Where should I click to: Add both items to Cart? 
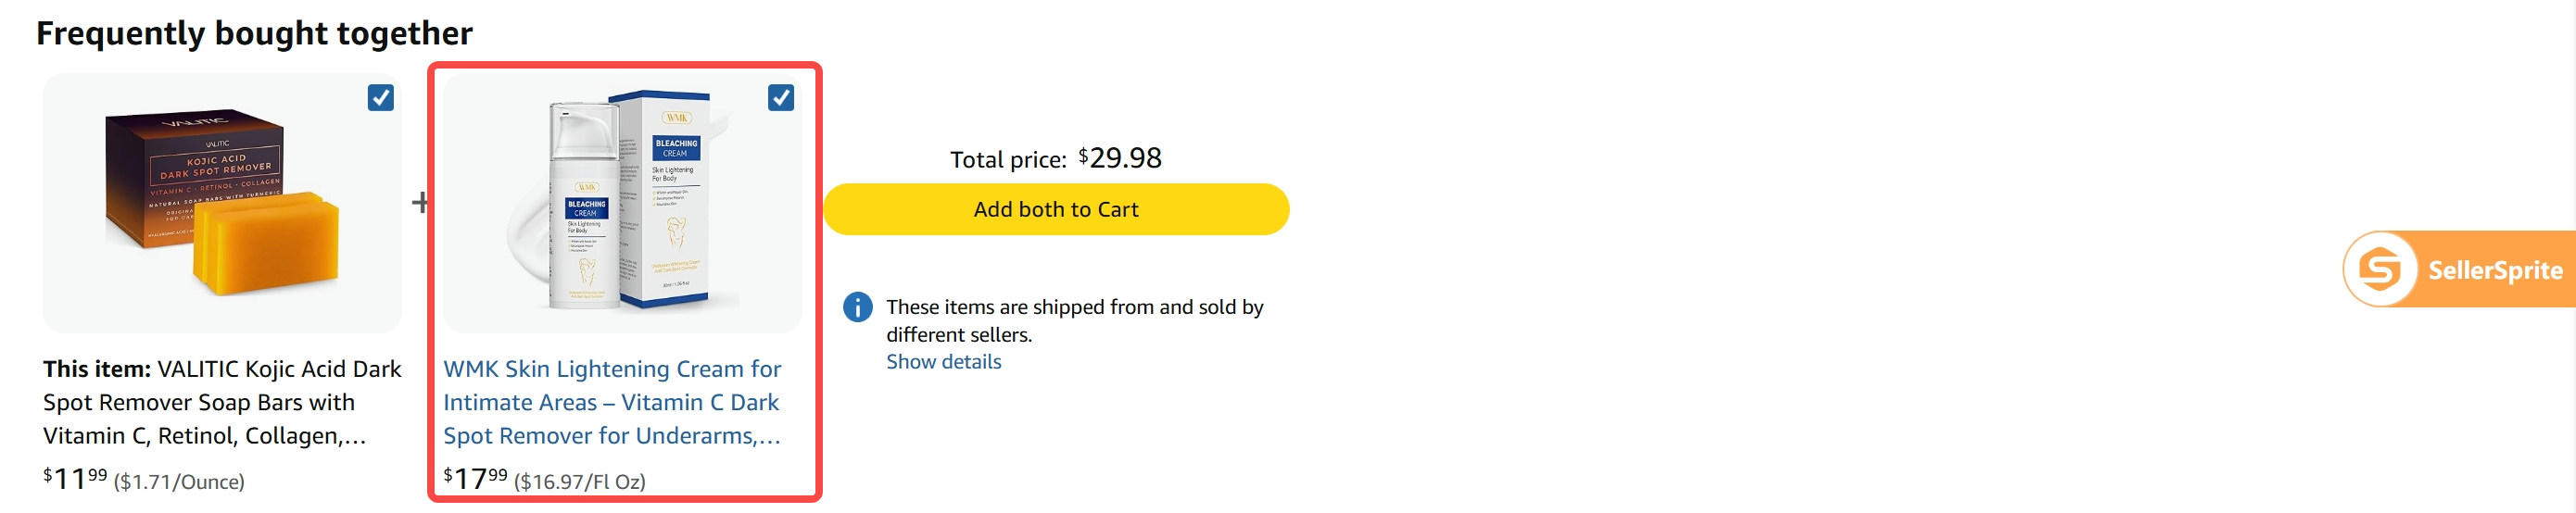[1056, 209]
